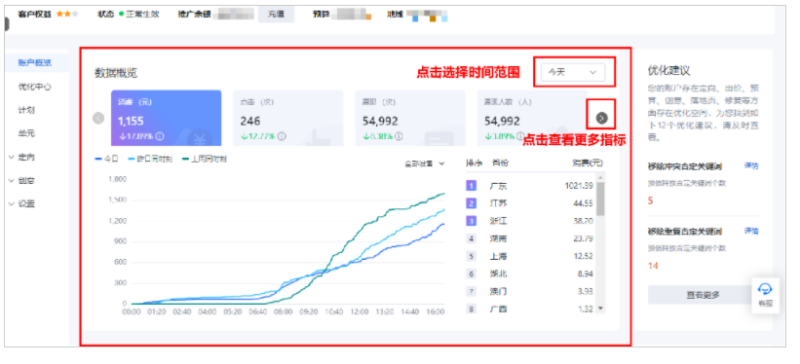Click the 客户权益 star rating
The height and width of the screenshot is (364, 800).
(x=67, y=14)
